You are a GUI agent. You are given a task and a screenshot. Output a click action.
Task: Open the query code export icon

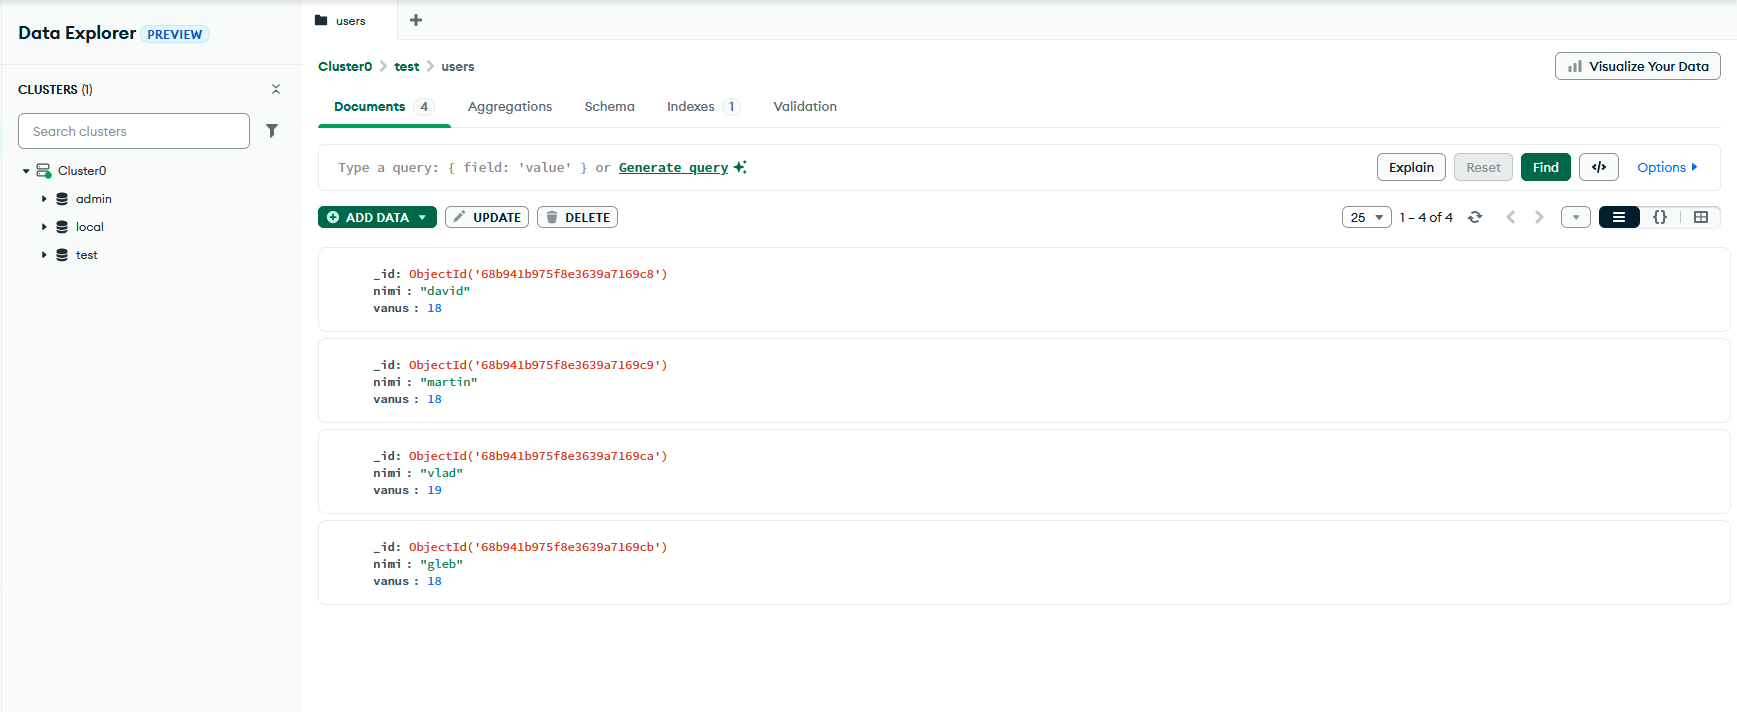tap(1599, 167)
